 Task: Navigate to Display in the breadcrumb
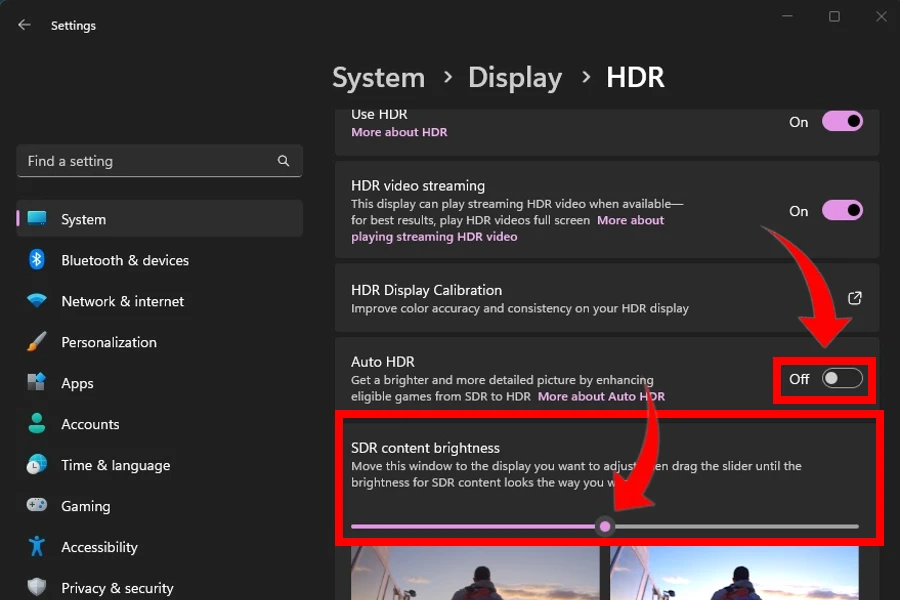[515, 78]
